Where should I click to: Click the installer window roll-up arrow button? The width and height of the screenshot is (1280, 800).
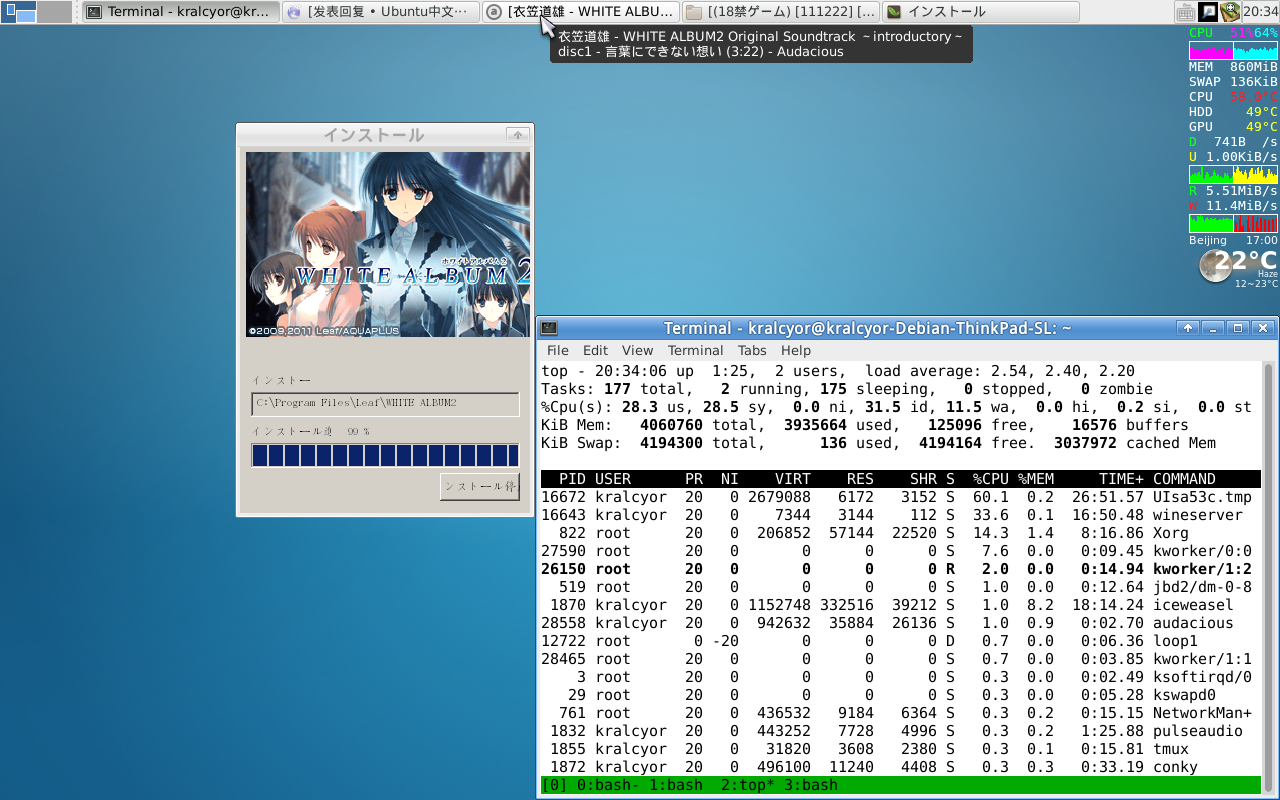[x=517, y=135]
